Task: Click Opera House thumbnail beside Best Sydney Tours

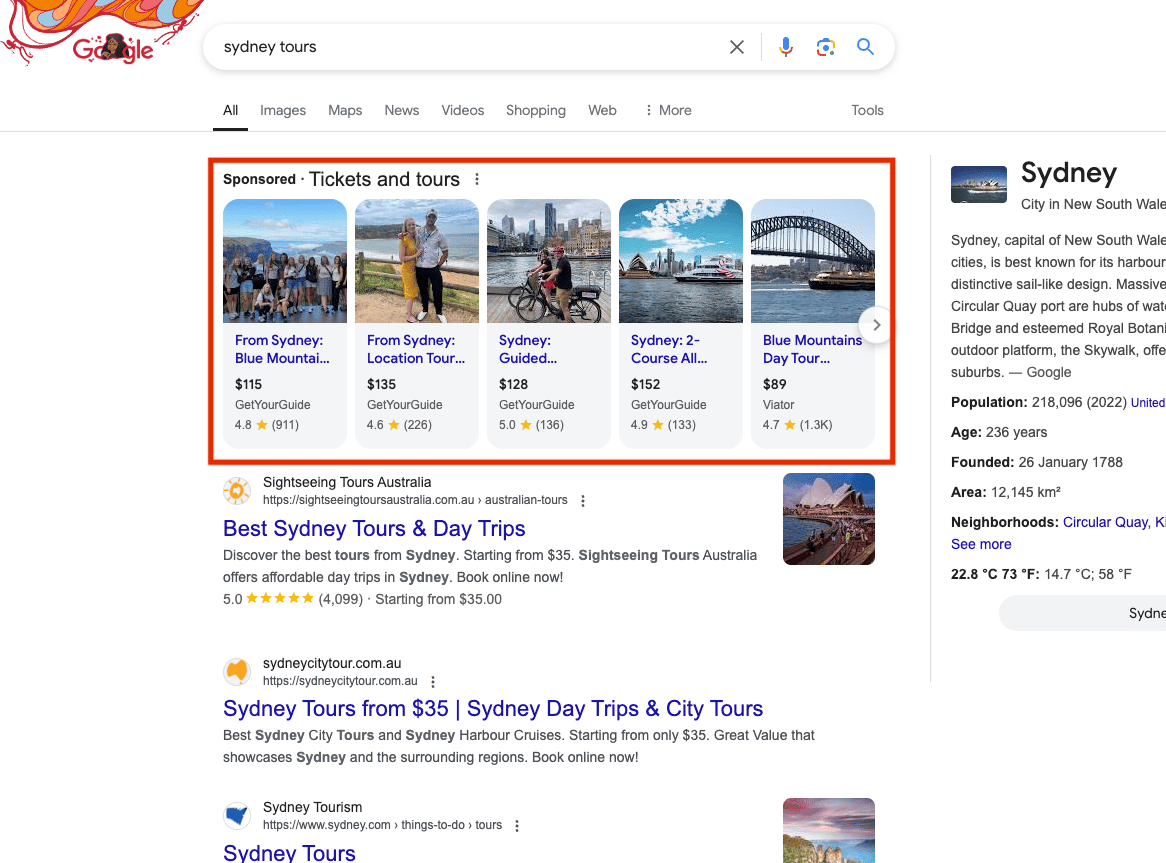Action: [828, 519]
